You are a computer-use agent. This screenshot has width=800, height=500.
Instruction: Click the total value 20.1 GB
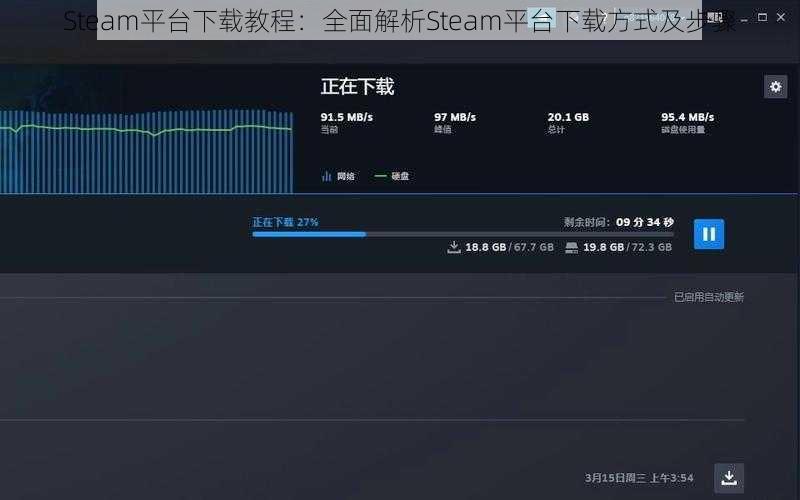coord(568,117)
